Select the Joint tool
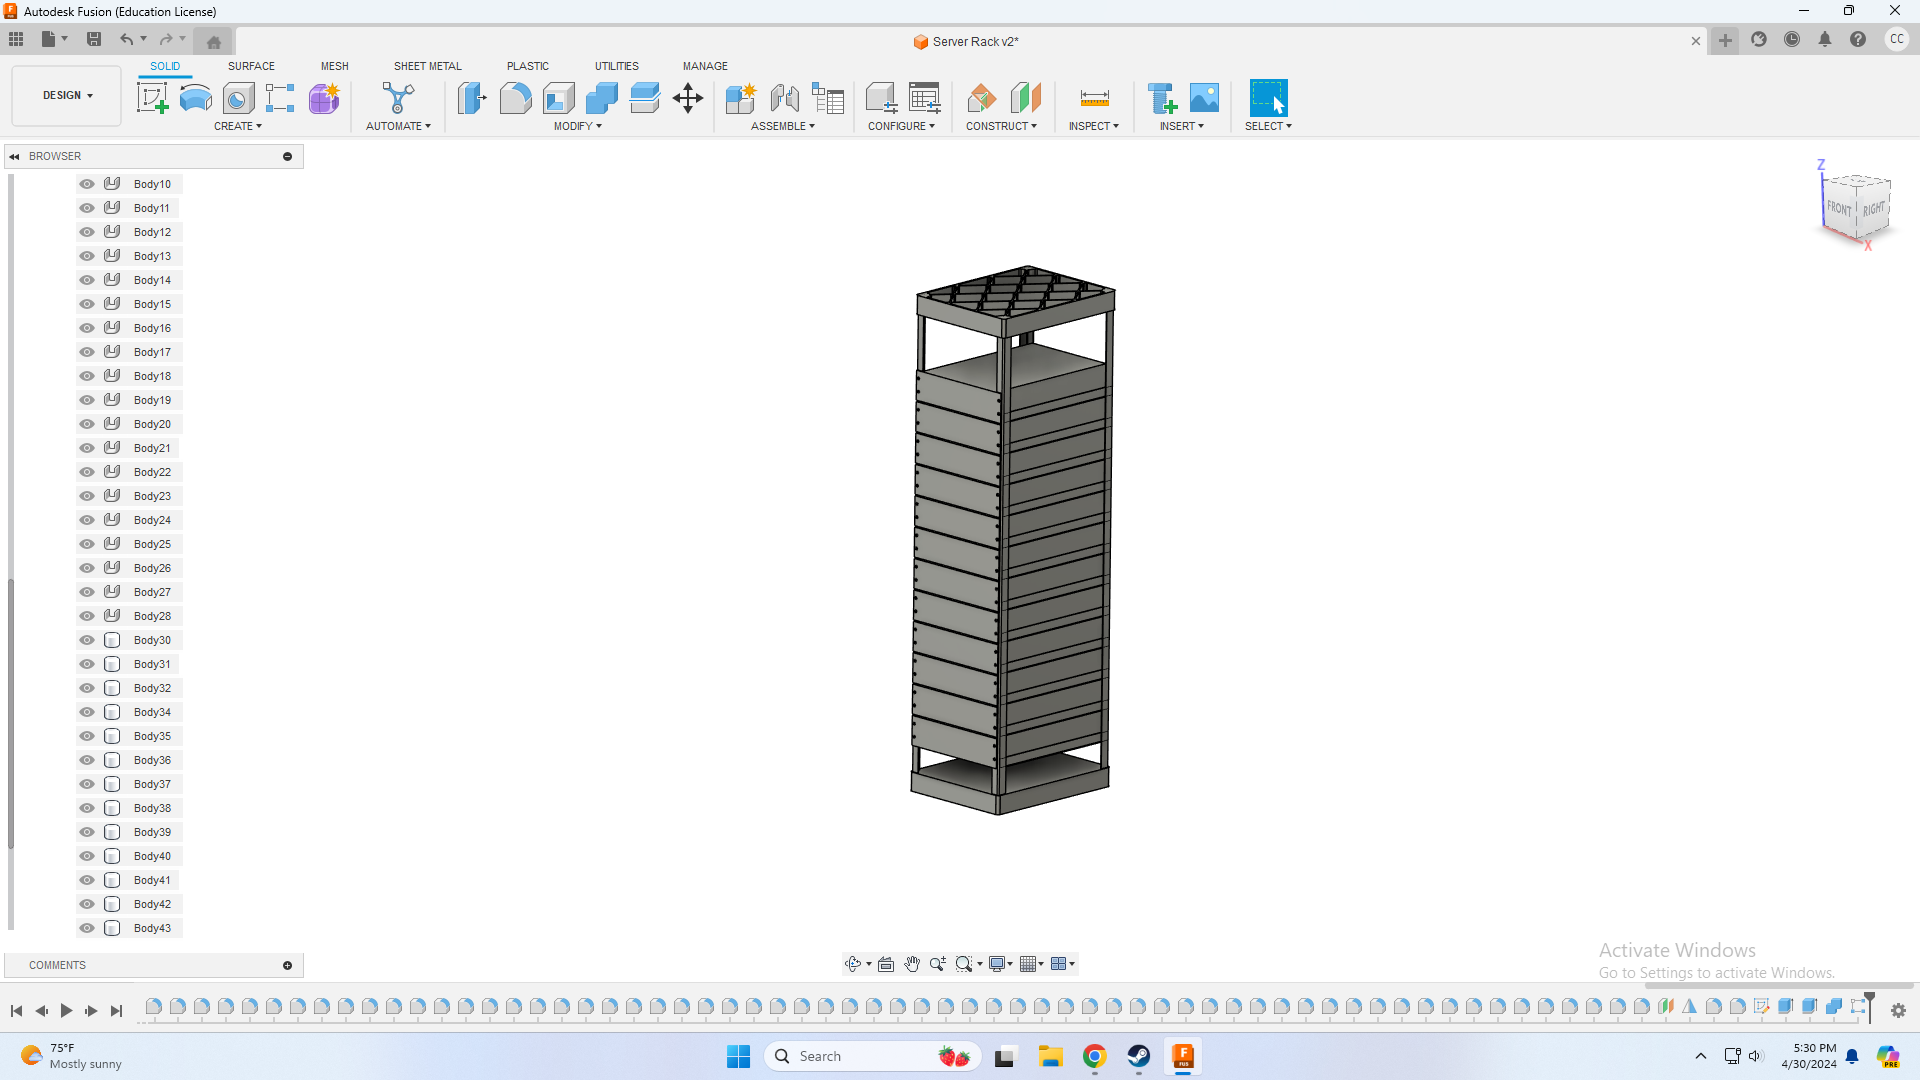This screenshot has height=1080, width=1920. 785,98
